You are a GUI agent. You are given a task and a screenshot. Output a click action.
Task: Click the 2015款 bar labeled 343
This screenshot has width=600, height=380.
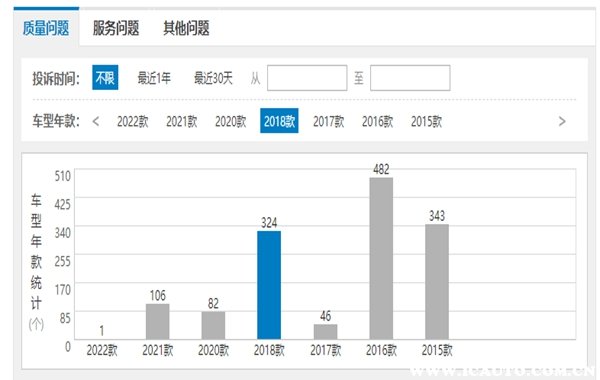[x=437, y=282]
